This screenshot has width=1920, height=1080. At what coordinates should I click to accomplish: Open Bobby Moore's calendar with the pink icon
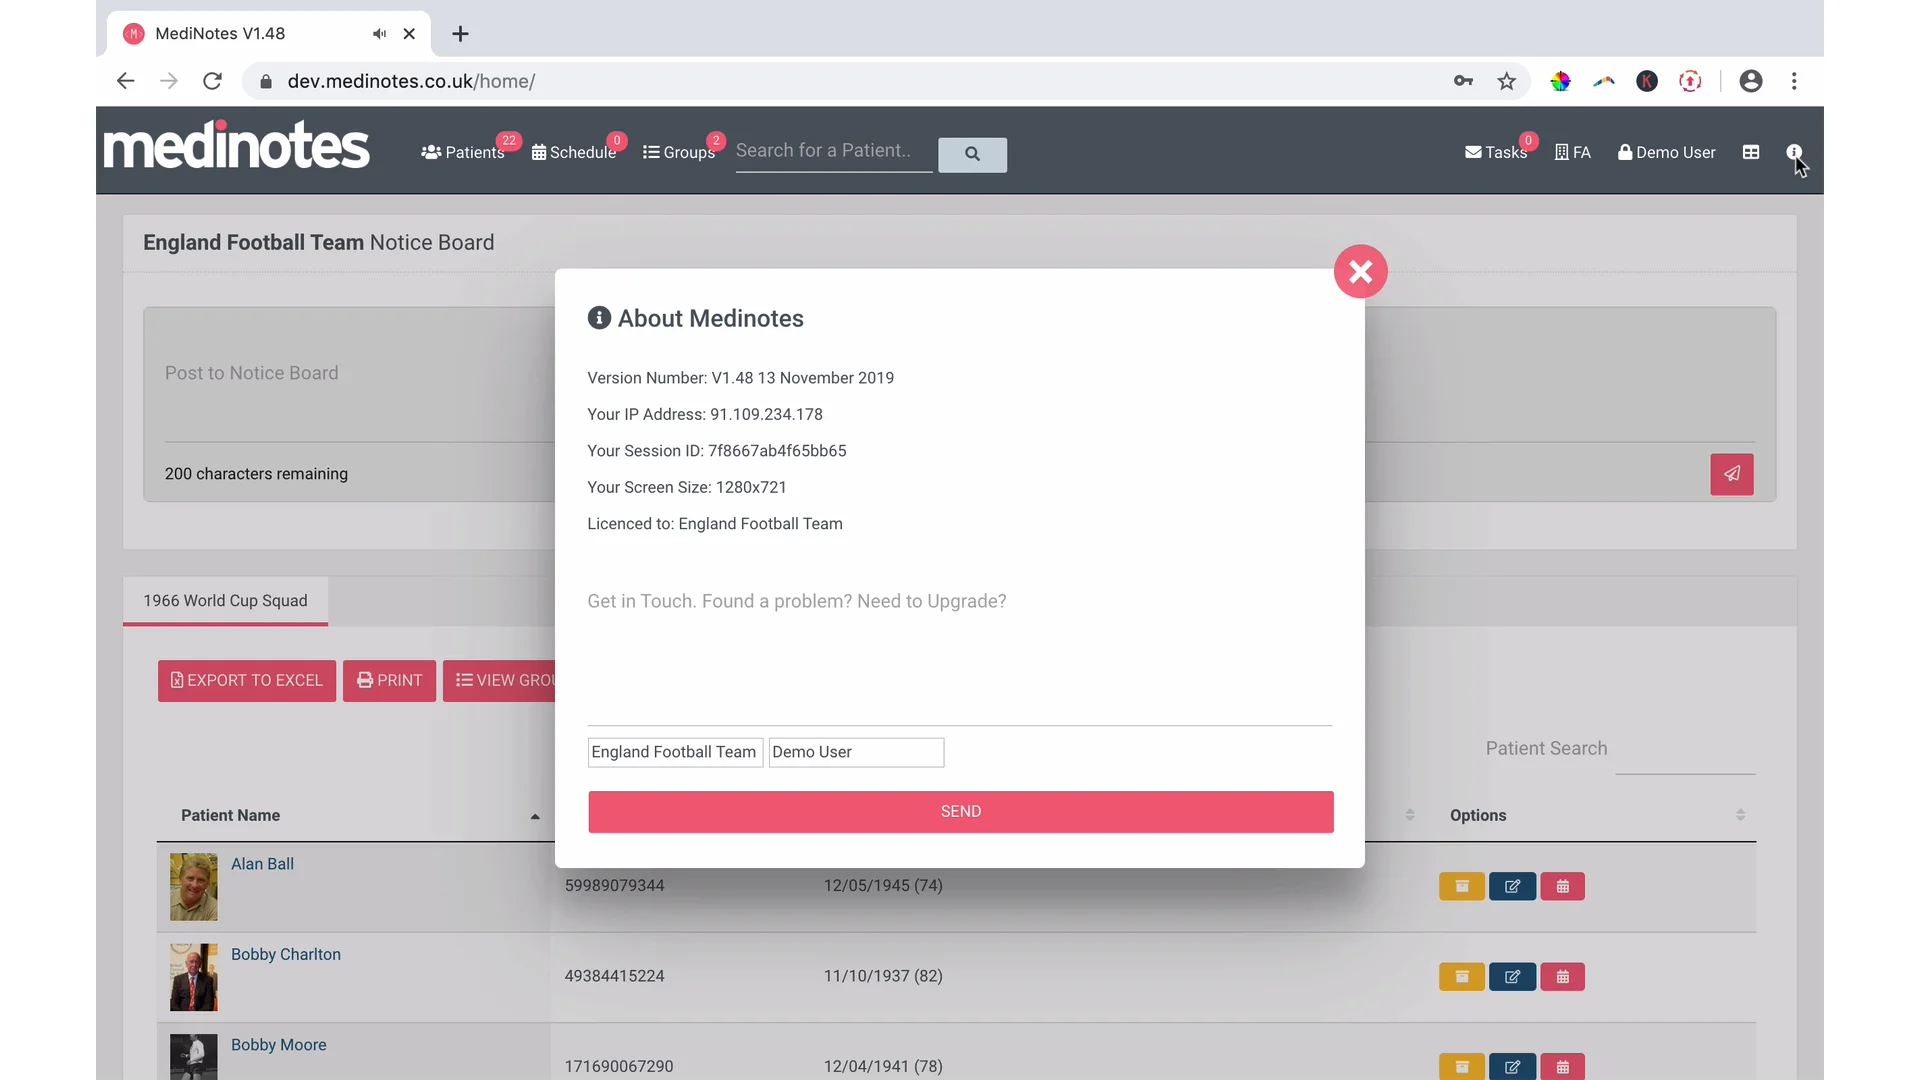(x=1562, y=1066)
